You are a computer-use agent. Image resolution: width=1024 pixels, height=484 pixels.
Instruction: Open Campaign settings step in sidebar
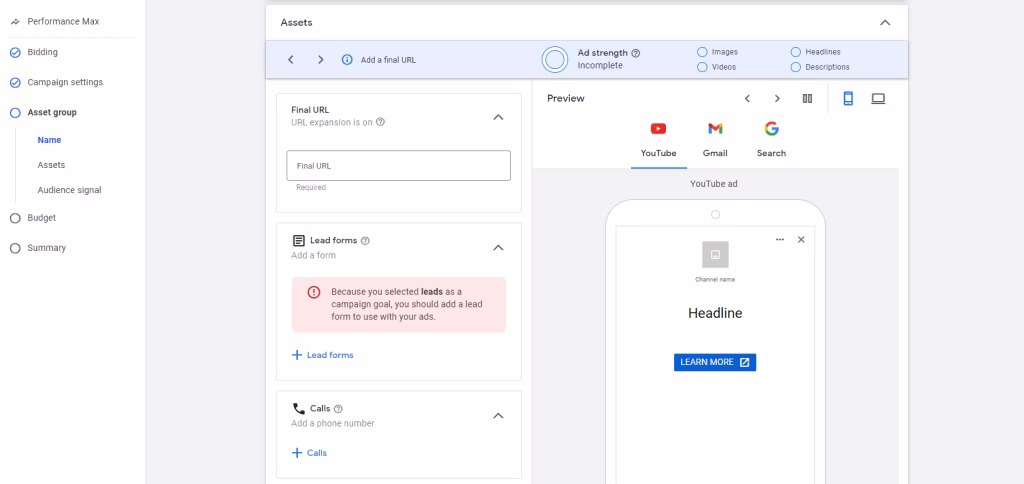tap(65, 82)
